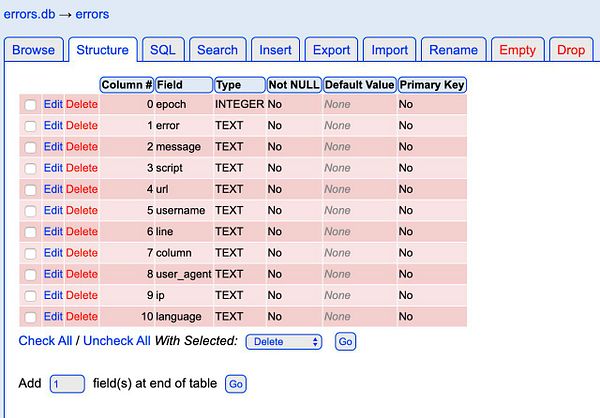Select the checkbox for the language row
600x418 pixels.
pyautogui.click(x=30, y=317)
